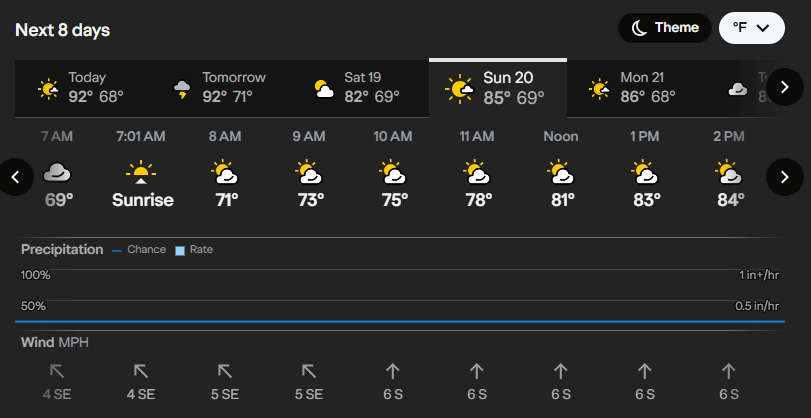Click the crescent moon icon in Theme
811x418 pixels.
640,28
